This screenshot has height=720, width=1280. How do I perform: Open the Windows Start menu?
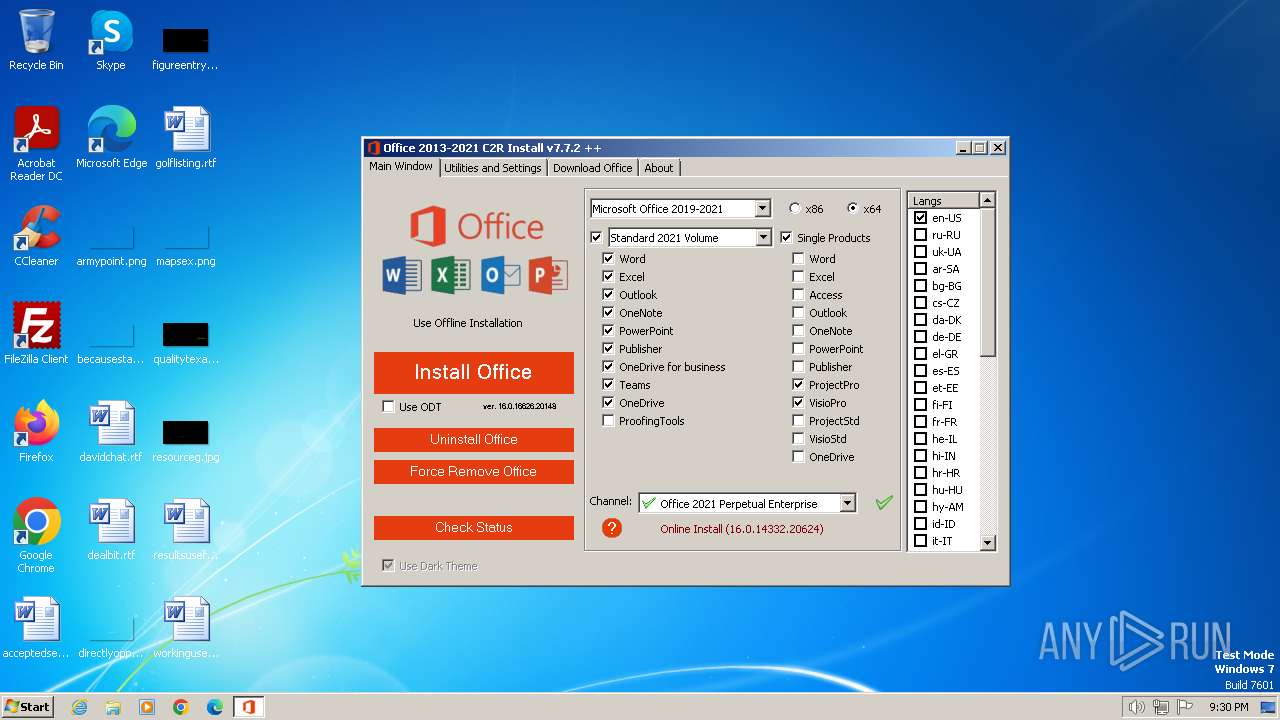coord(28,706)
